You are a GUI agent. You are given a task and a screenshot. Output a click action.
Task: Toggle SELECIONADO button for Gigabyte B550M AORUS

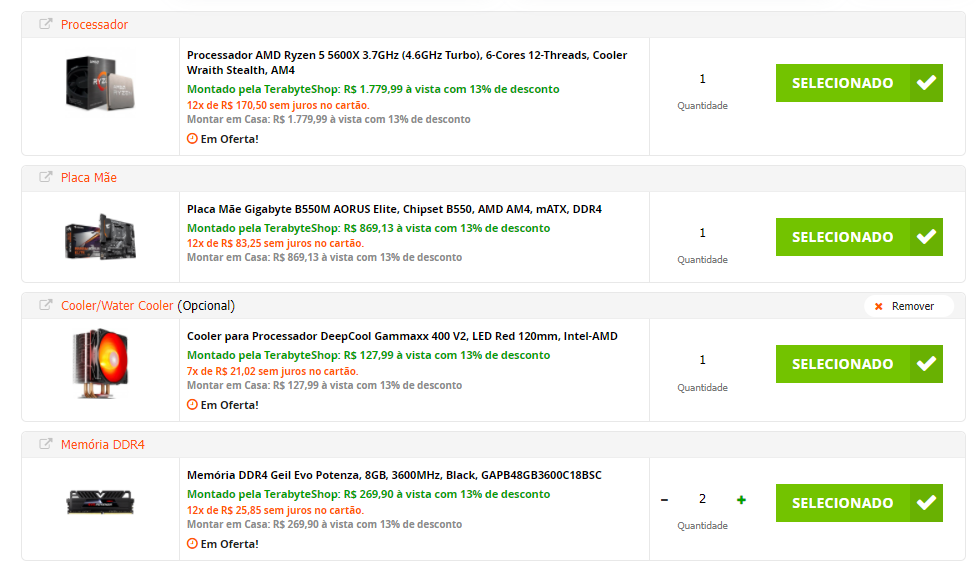(x=859, y=237)
